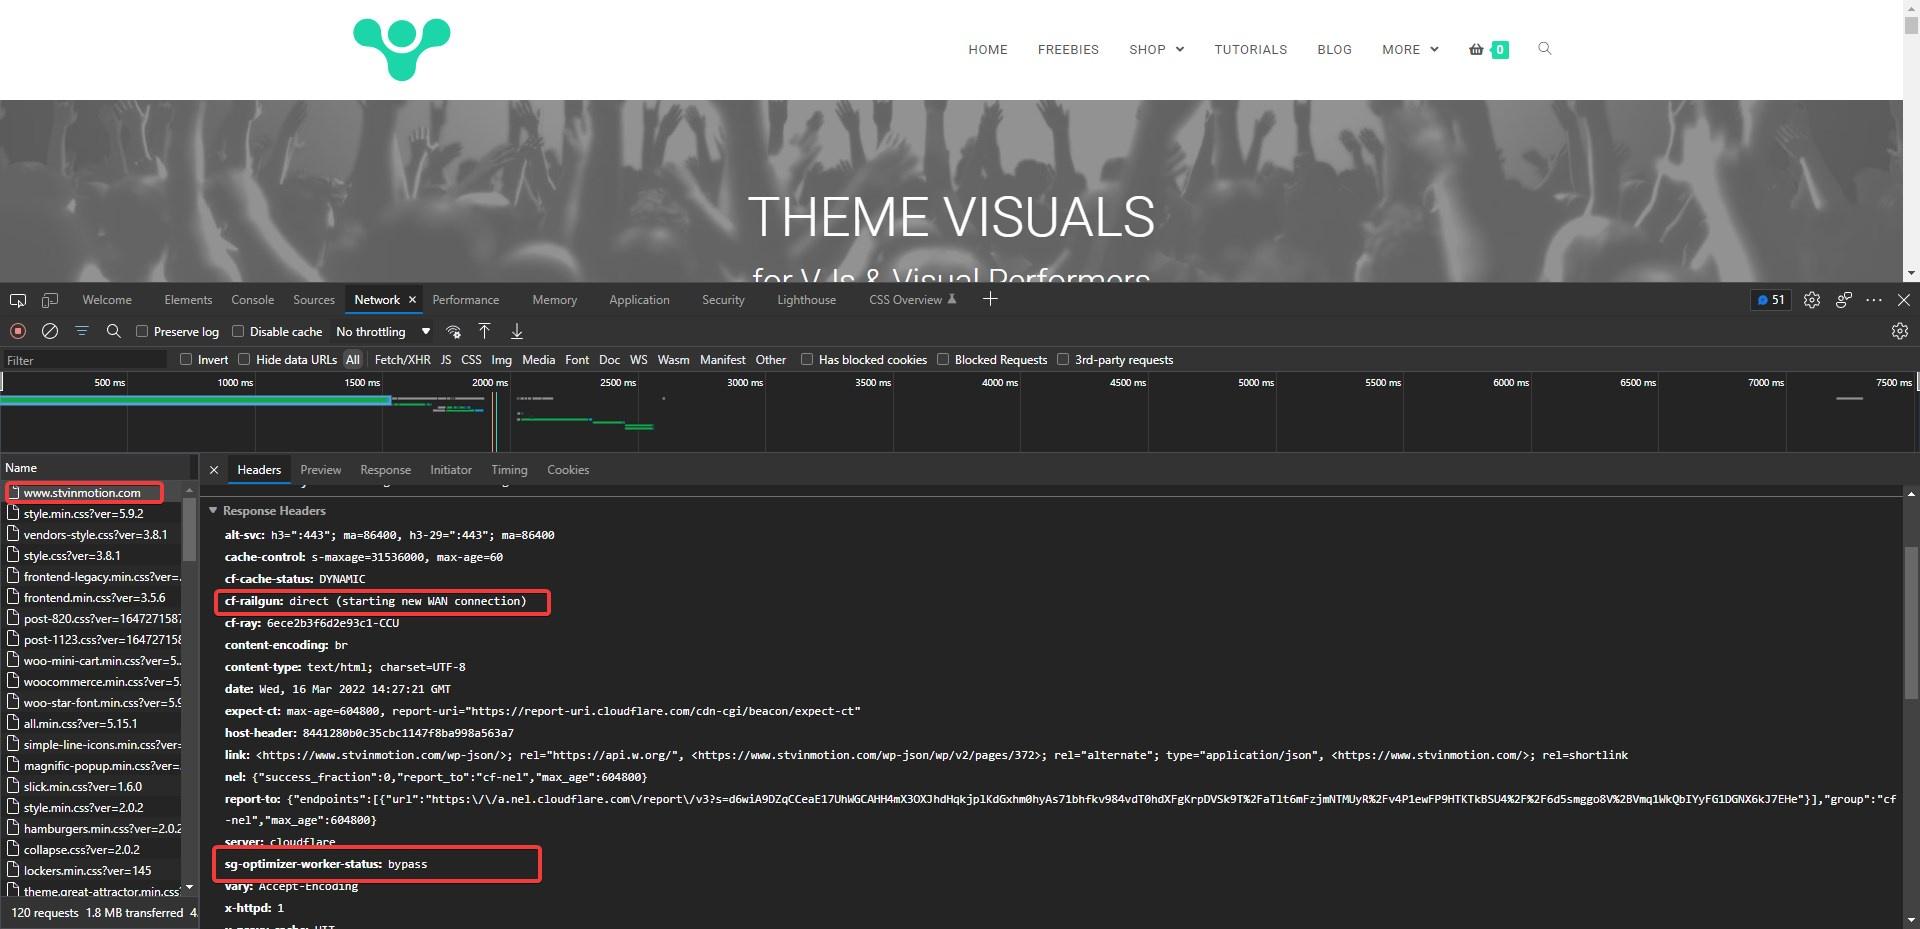Click the import HAR upload arrow
The height and width of the screenshot is (929, 1920).
pos(484,331)
